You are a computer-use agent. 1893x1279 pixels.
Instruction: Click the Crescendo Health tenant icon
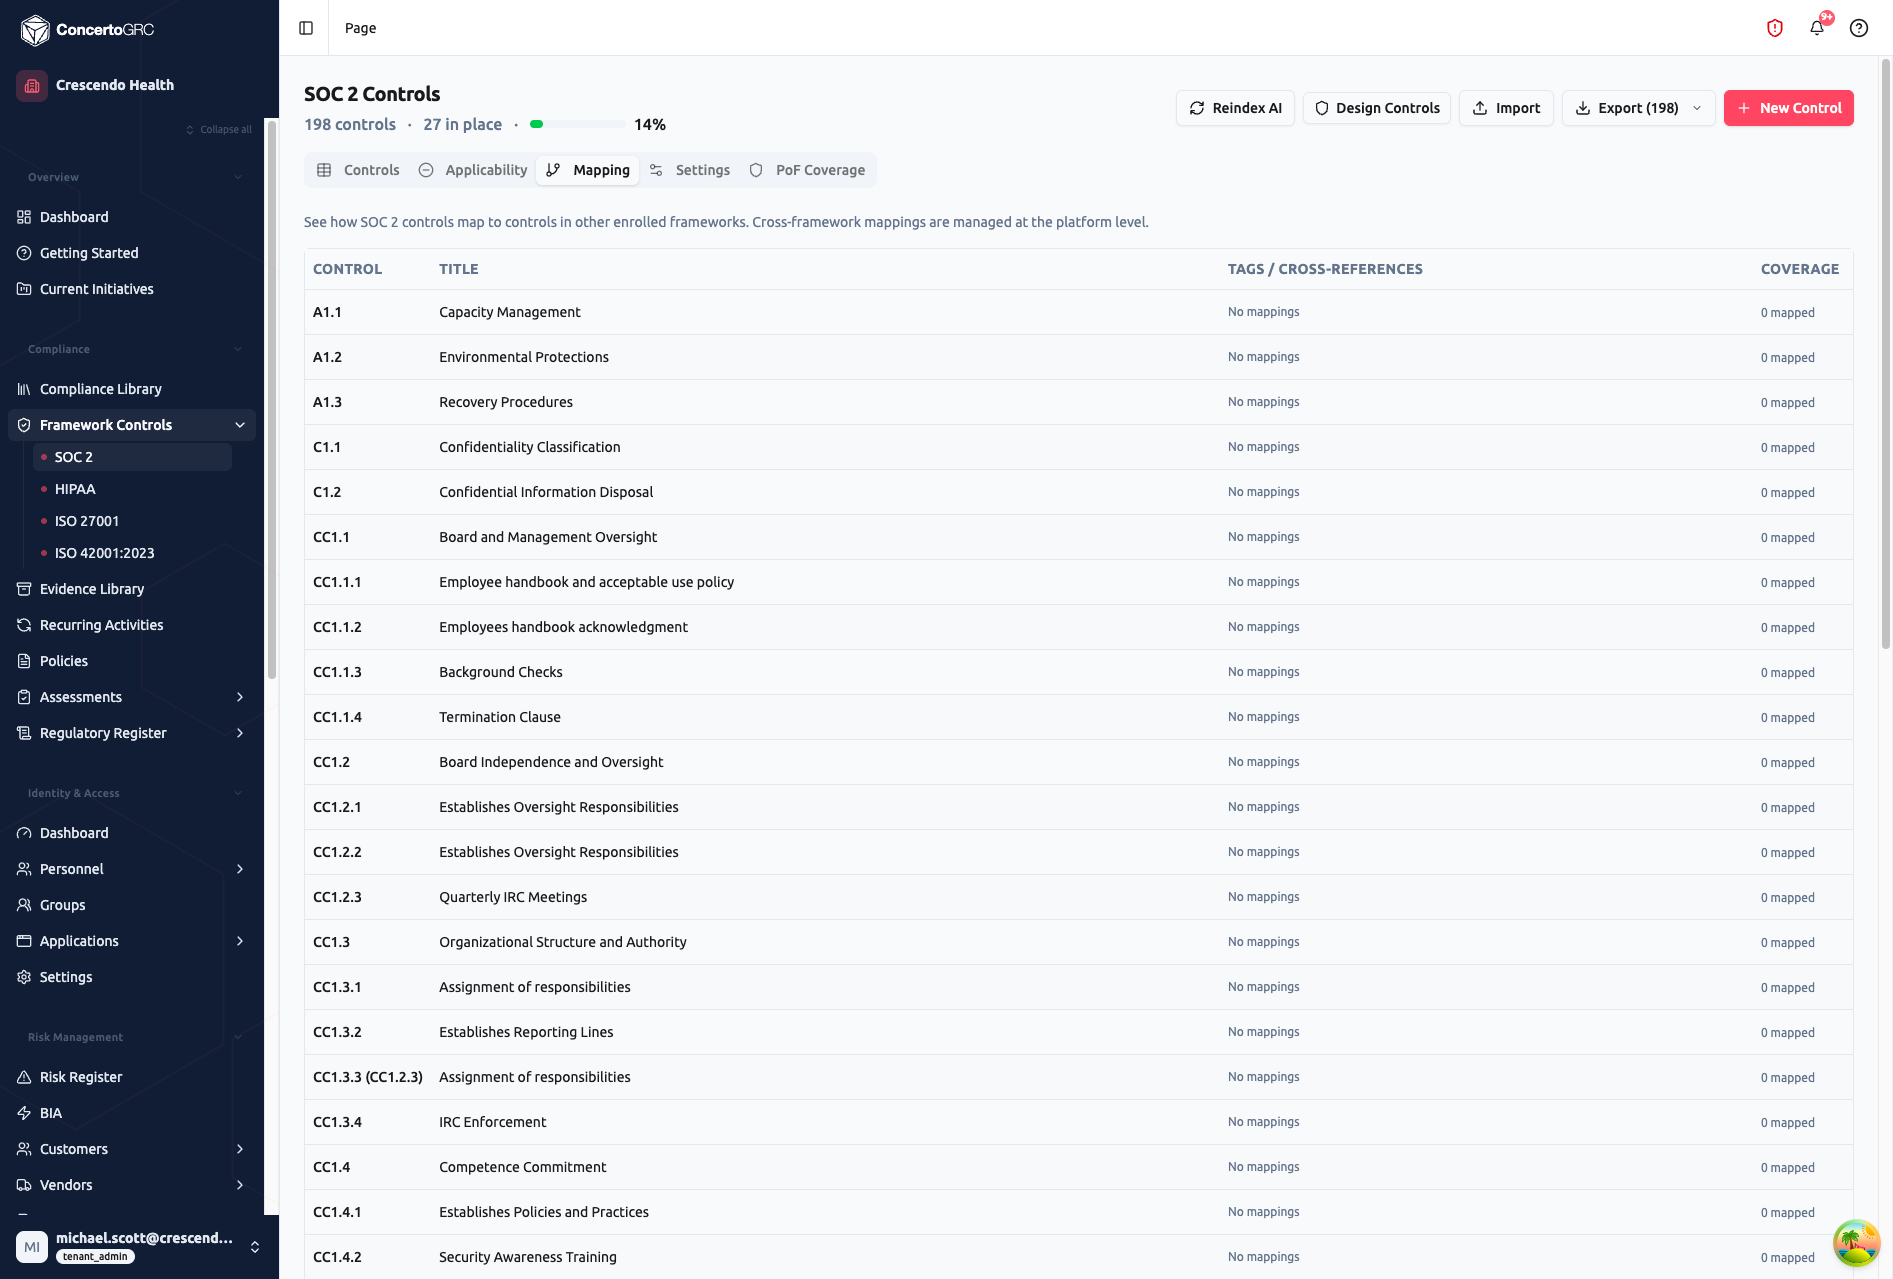pos(32,85)
